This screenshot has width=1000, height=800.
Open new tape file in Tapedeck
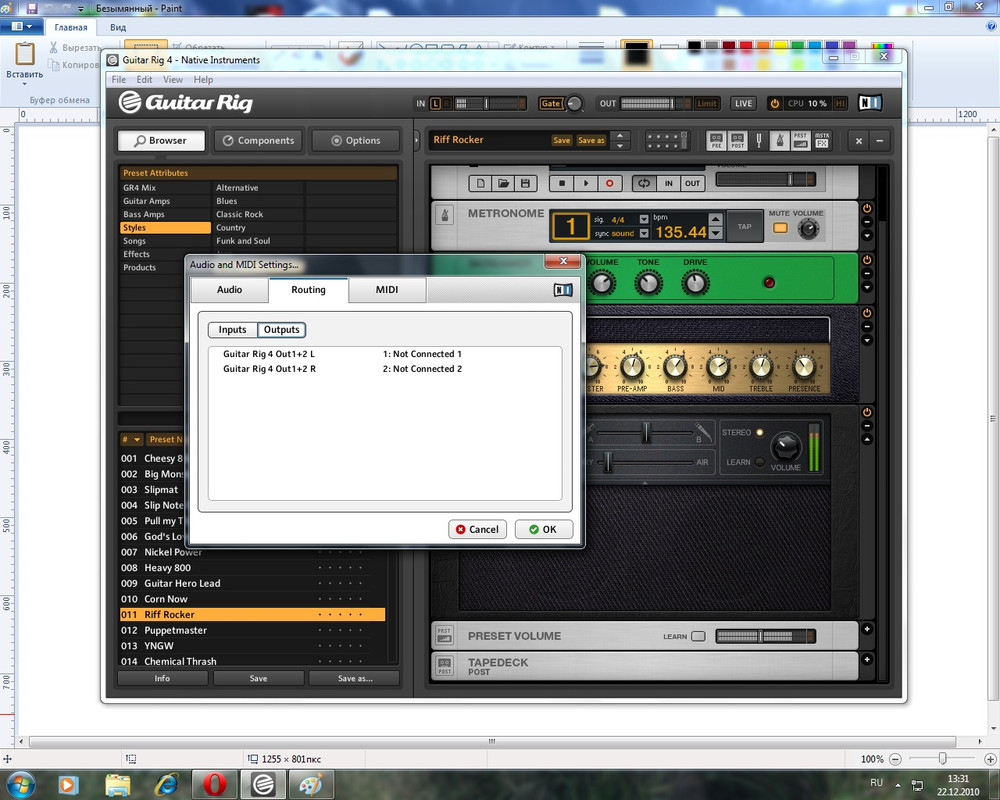coord(481,184)
